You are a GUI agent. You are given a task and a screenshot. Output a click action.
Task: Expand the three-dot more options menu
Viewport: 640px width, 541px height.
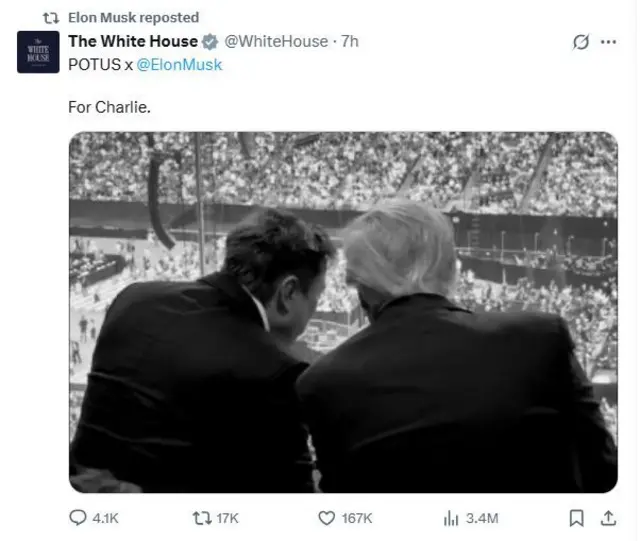pos(608,42)
